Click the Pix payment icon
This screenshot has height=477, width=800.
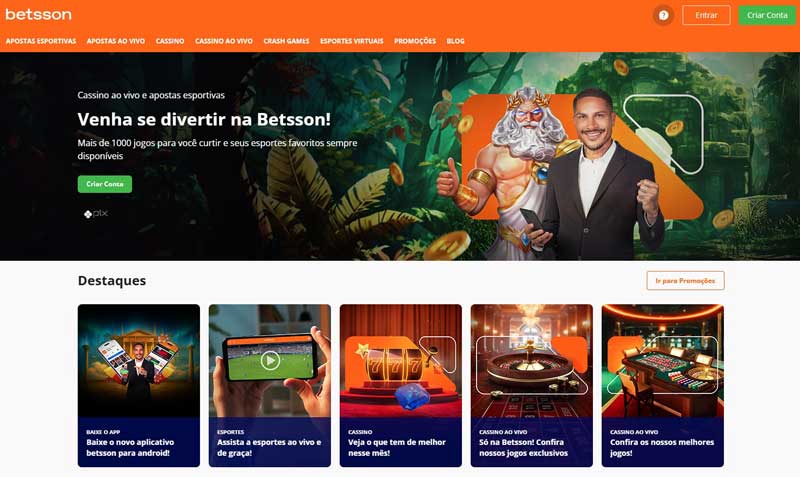(x=96, y=214)
